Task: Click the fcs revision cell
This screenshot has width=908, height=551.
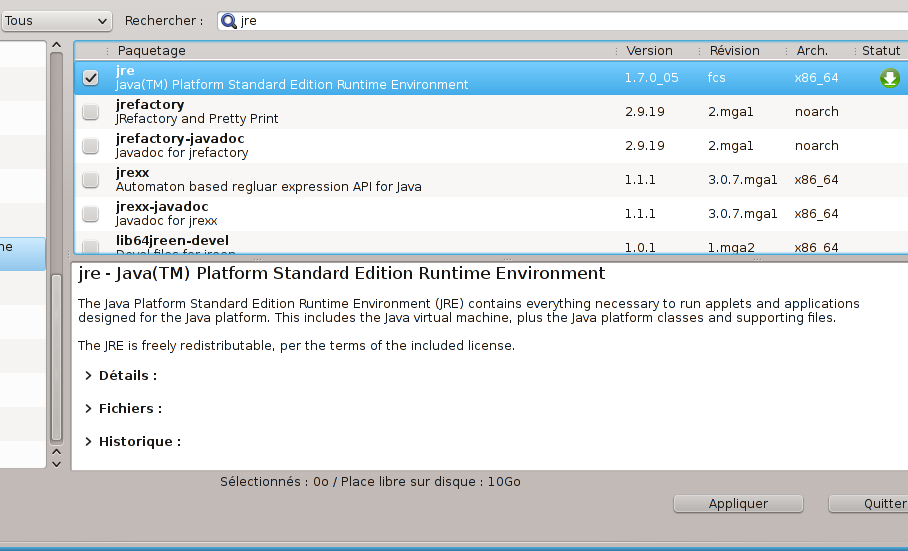Action: [x=716, y=78]
